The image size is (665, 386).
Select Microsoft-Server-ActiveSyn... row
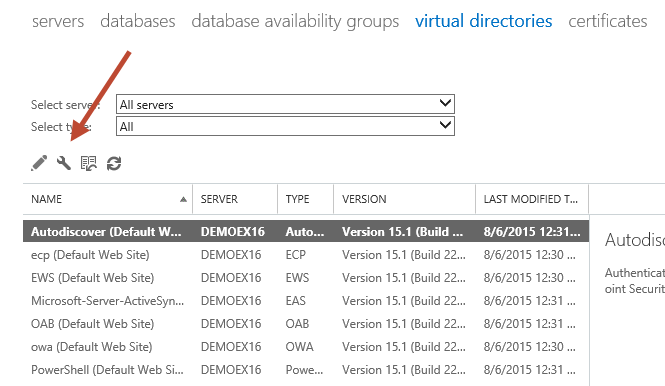click(x=306, y=301)
